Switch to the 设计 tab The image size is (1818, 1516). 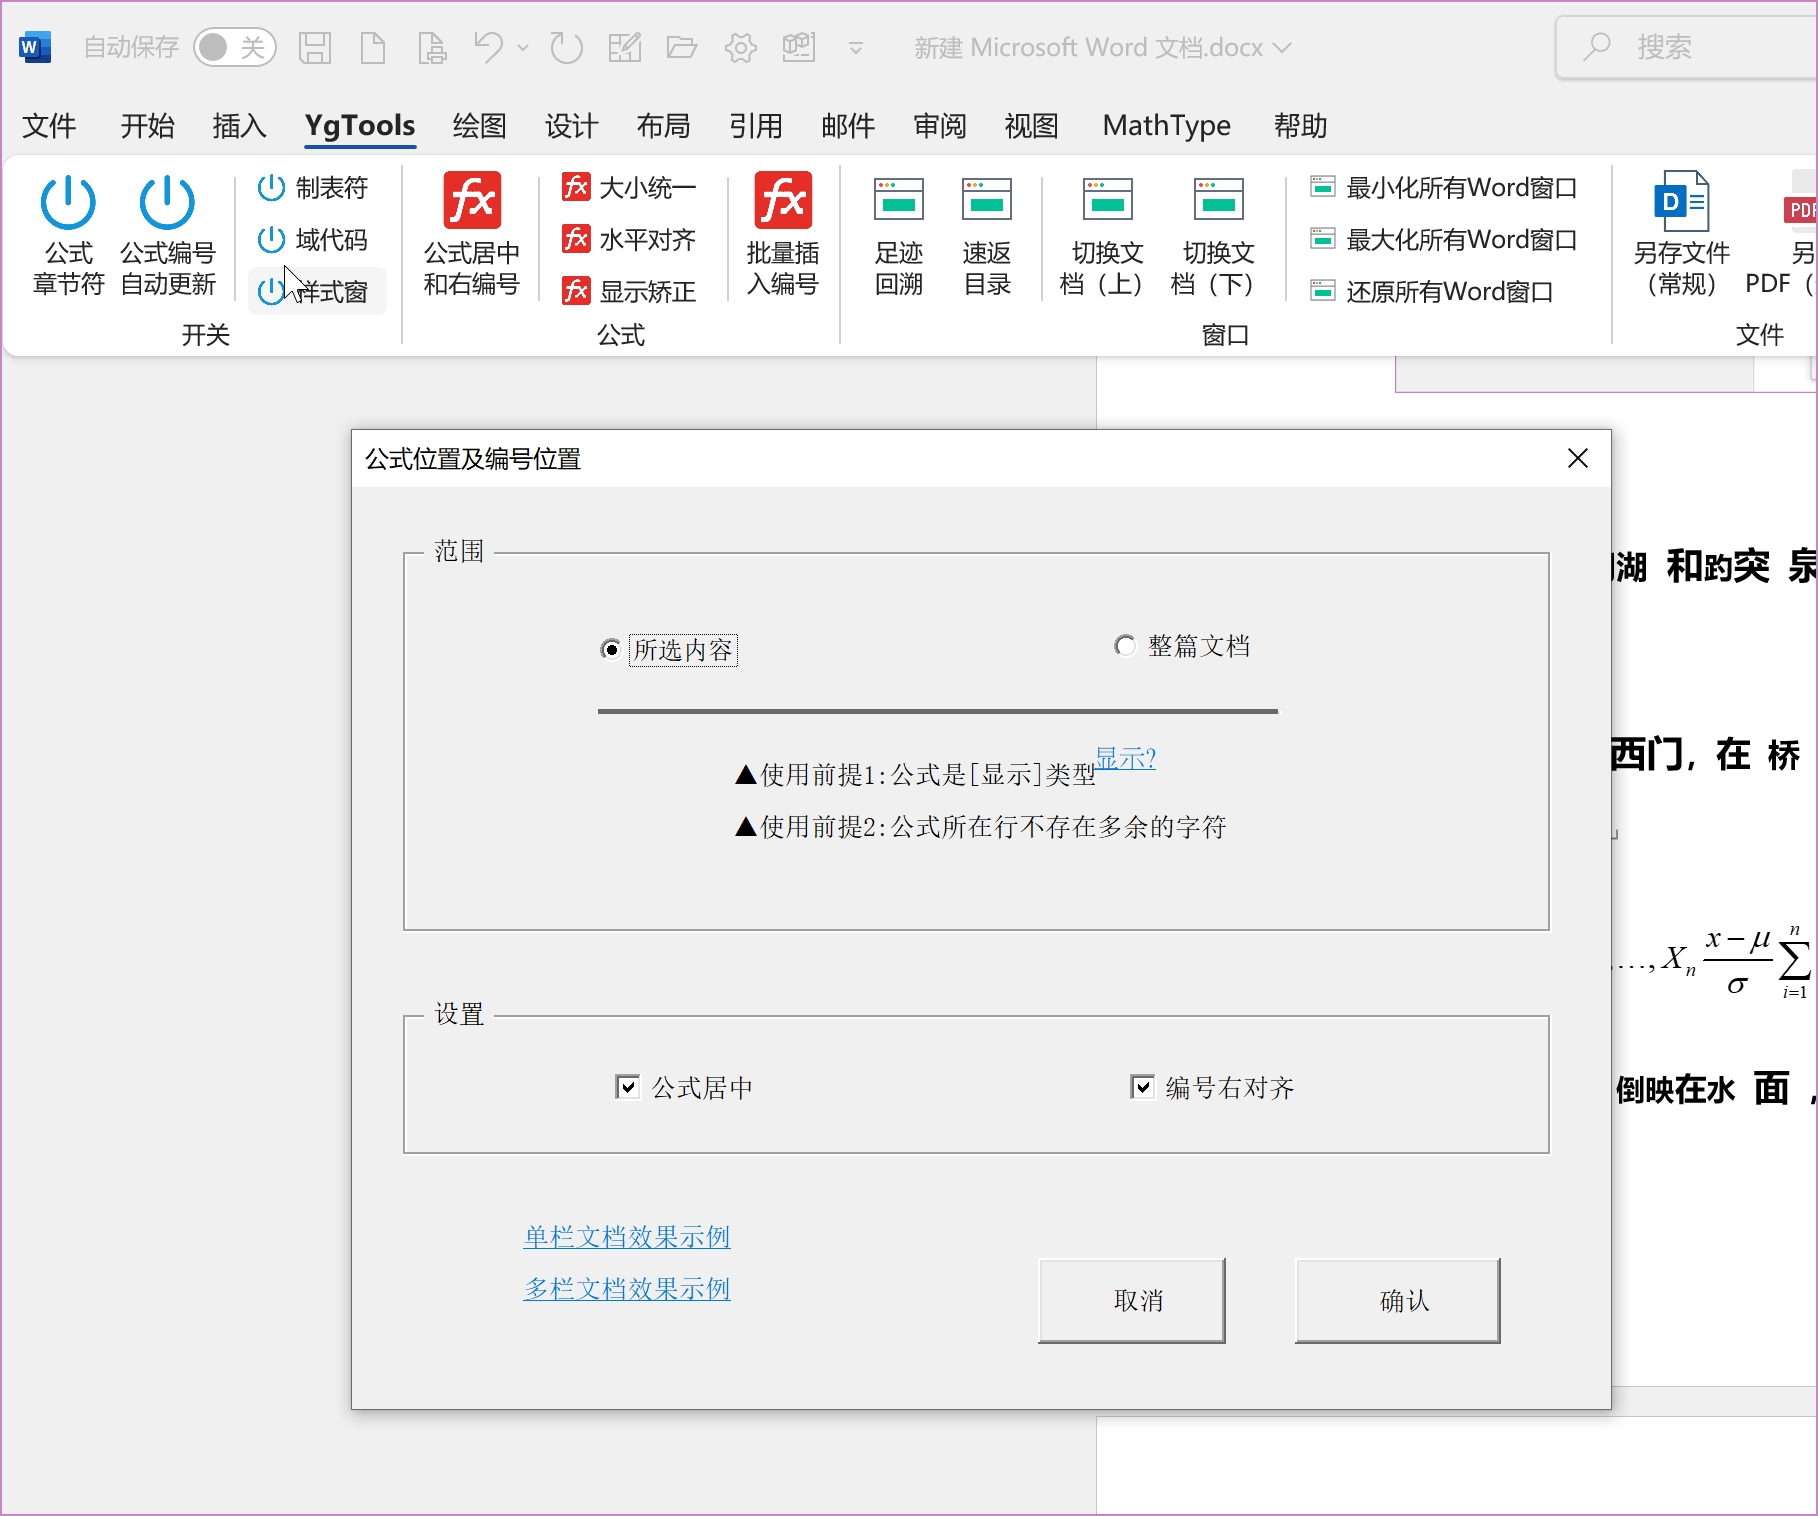tap(572, 126)
